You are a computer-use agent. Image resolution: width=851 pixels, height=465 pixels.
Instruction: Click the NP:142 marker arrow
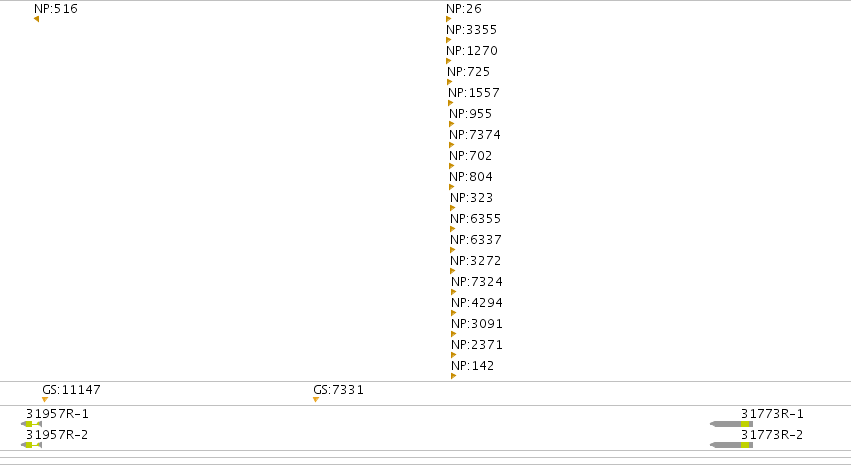[x=454, y=376]
